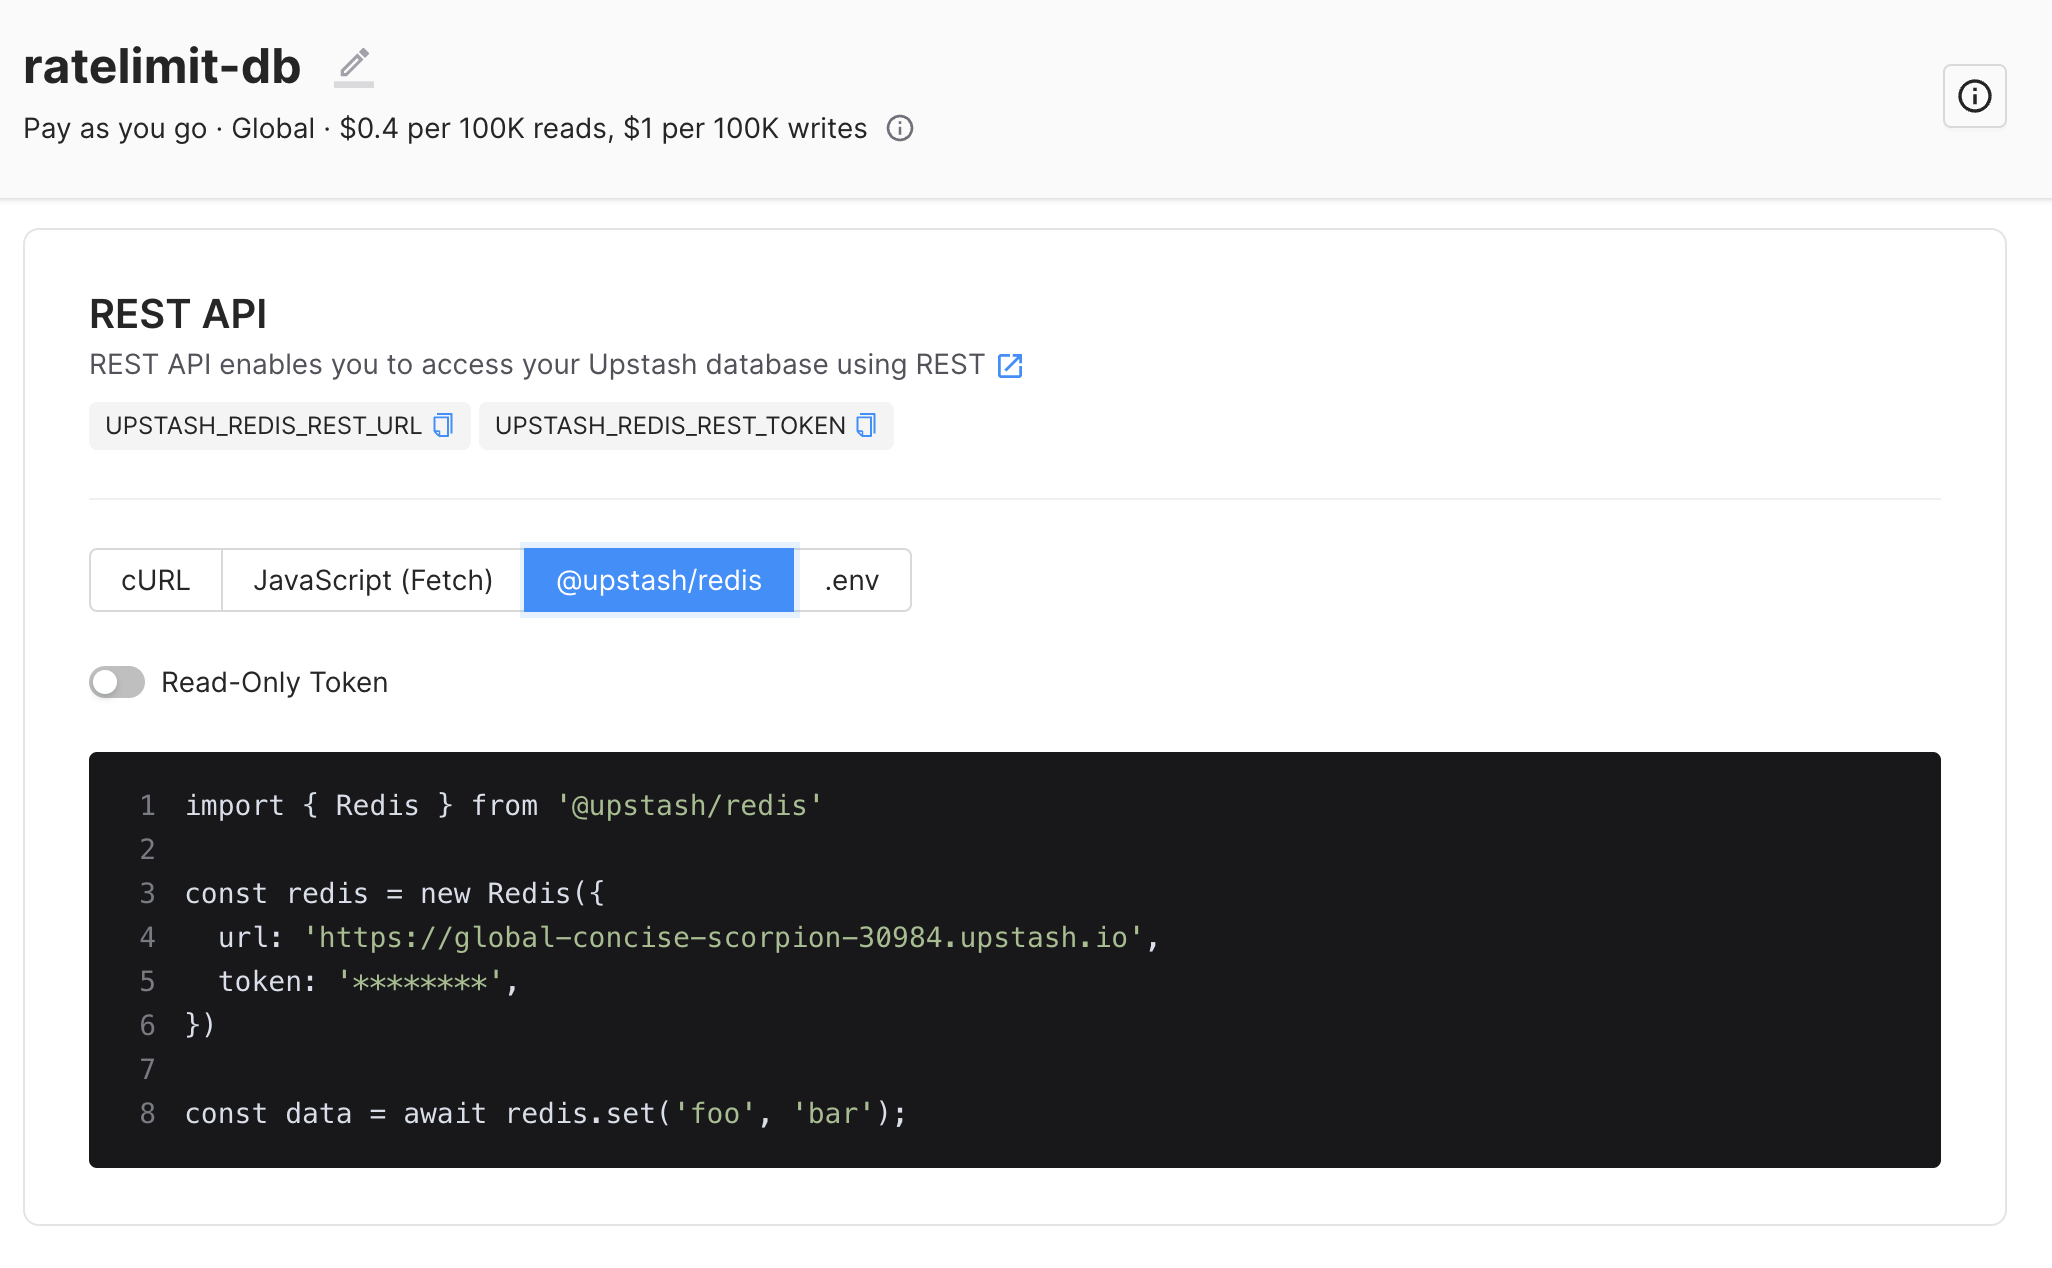The width and height of the screenshot is (2052, 1268).
Task: Select the @upstash/redis tab
Action: (658, 580)
